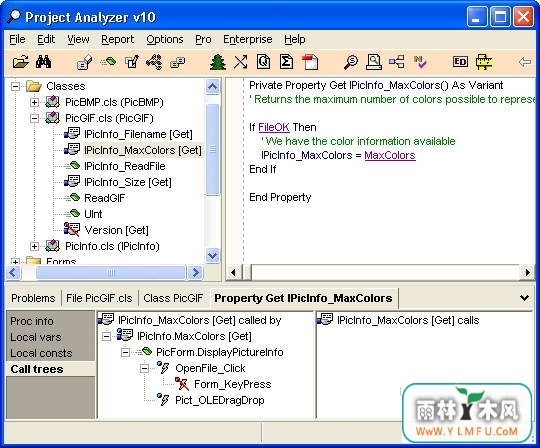Viewport: 540px width, 448px height.
Task: Click the sigma summary report icon
Action: point(286,62)
